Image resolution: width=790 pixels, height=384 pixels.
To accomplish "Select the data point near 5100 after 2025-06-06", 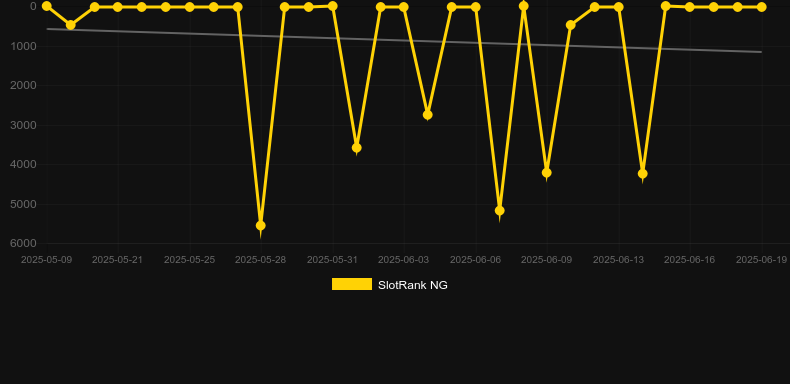I will click(500, 211).
